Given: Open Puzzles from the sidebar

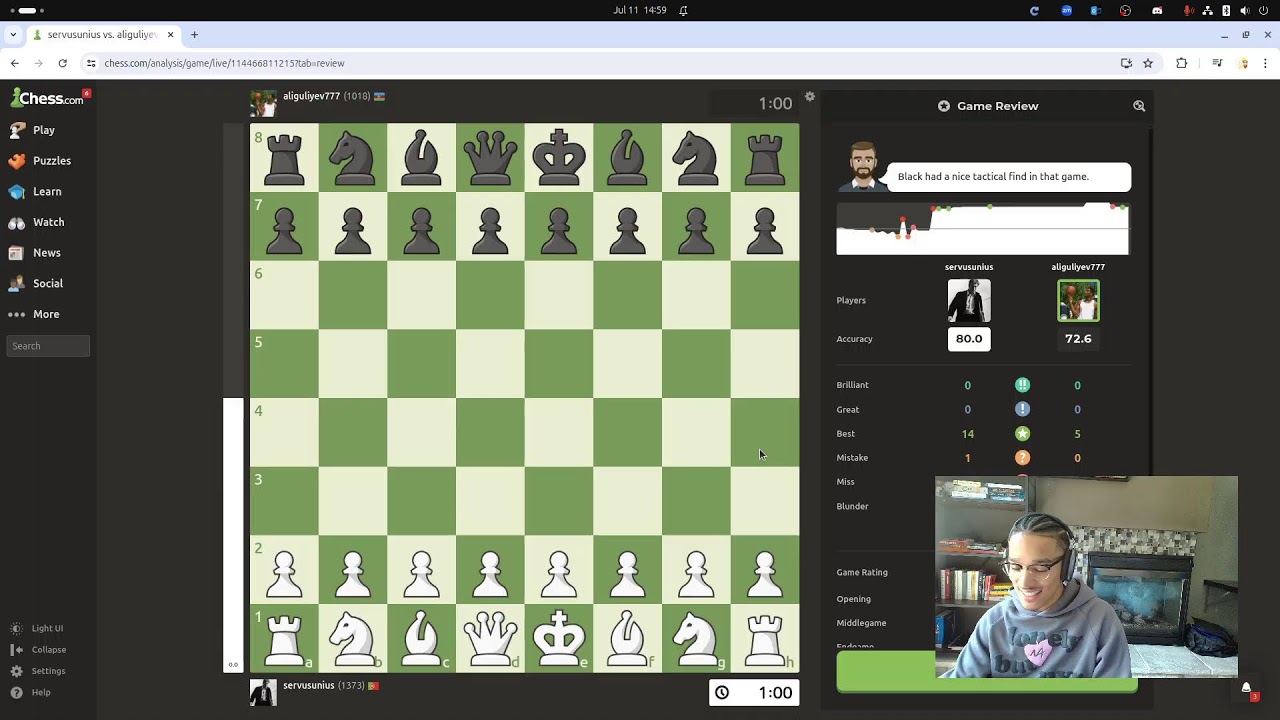Looking at the screenshot, I should (x=39, y=161).
